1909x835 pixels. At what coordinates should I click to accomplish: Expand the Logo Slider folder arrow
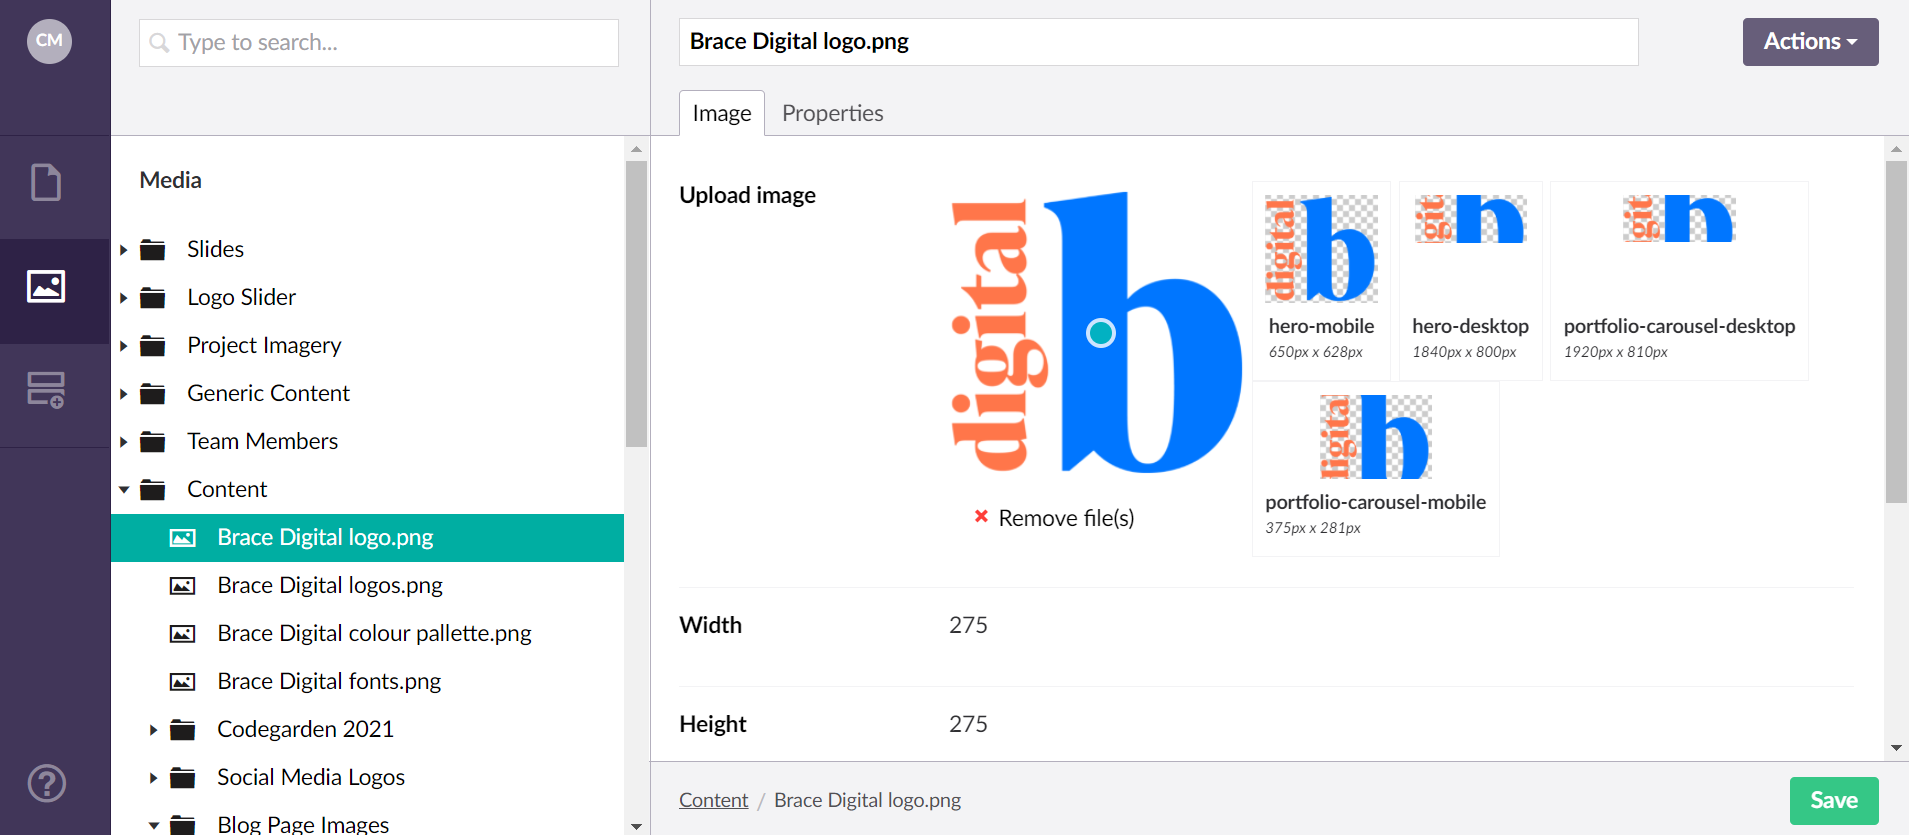point(124,297)
